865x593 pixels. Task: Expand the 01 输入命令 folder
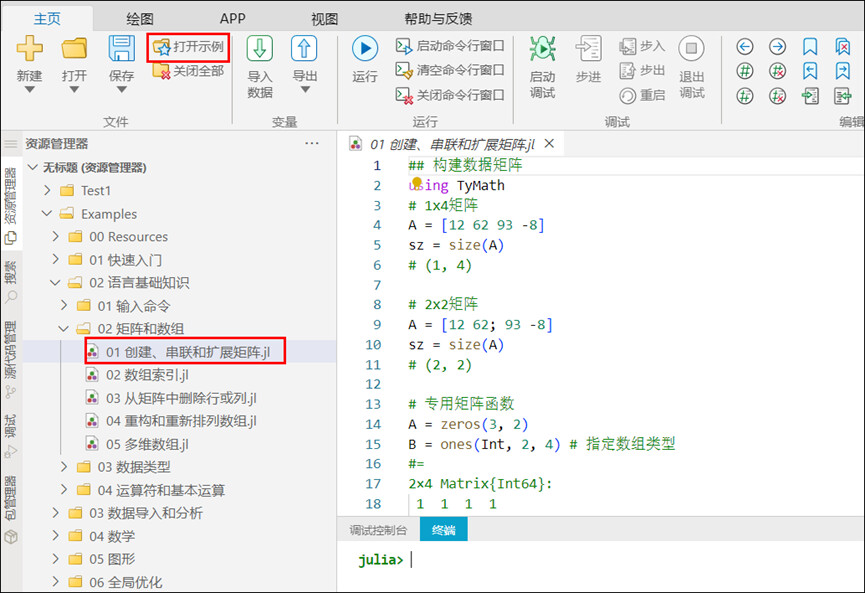coord(64,305)
